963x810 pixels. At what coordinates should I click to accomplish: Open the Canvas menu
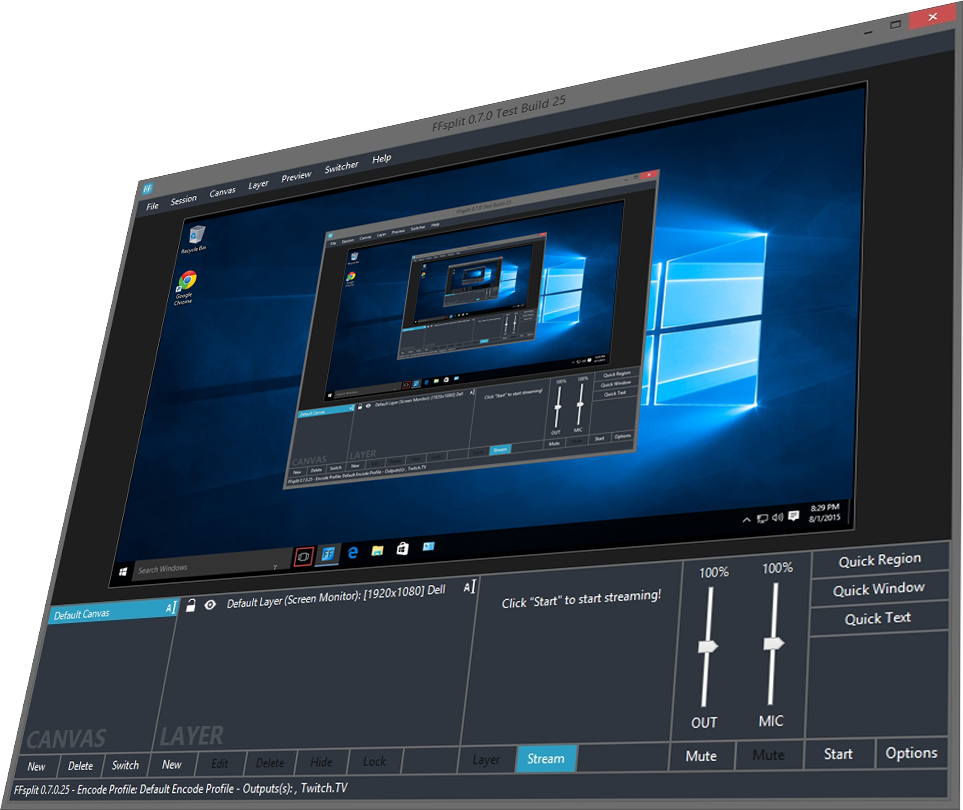[222, 192]
